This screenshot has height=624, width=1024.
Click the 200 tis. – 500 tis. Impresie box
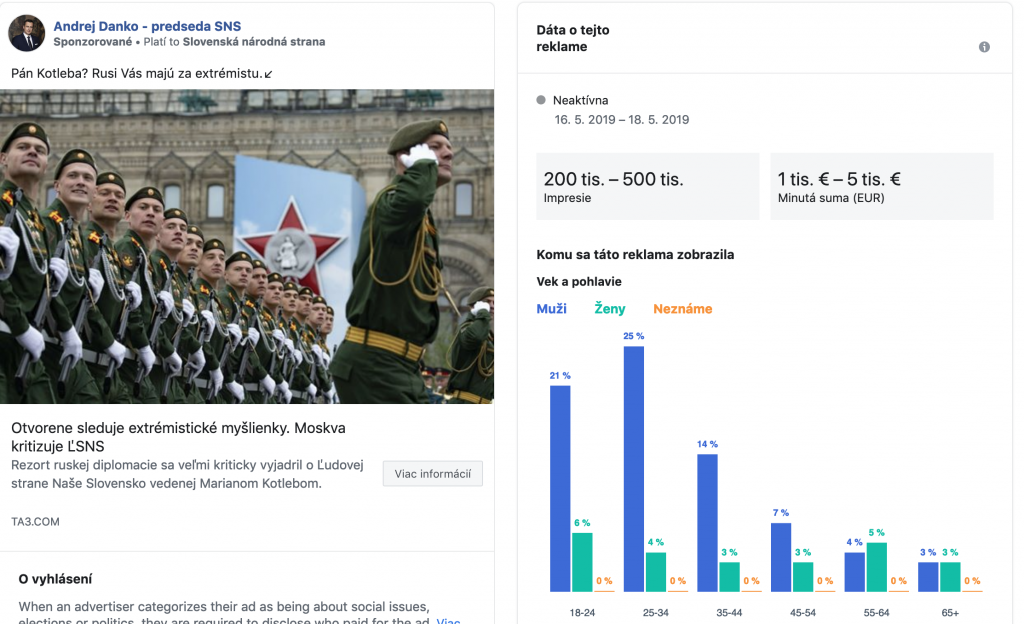(648, 186)
